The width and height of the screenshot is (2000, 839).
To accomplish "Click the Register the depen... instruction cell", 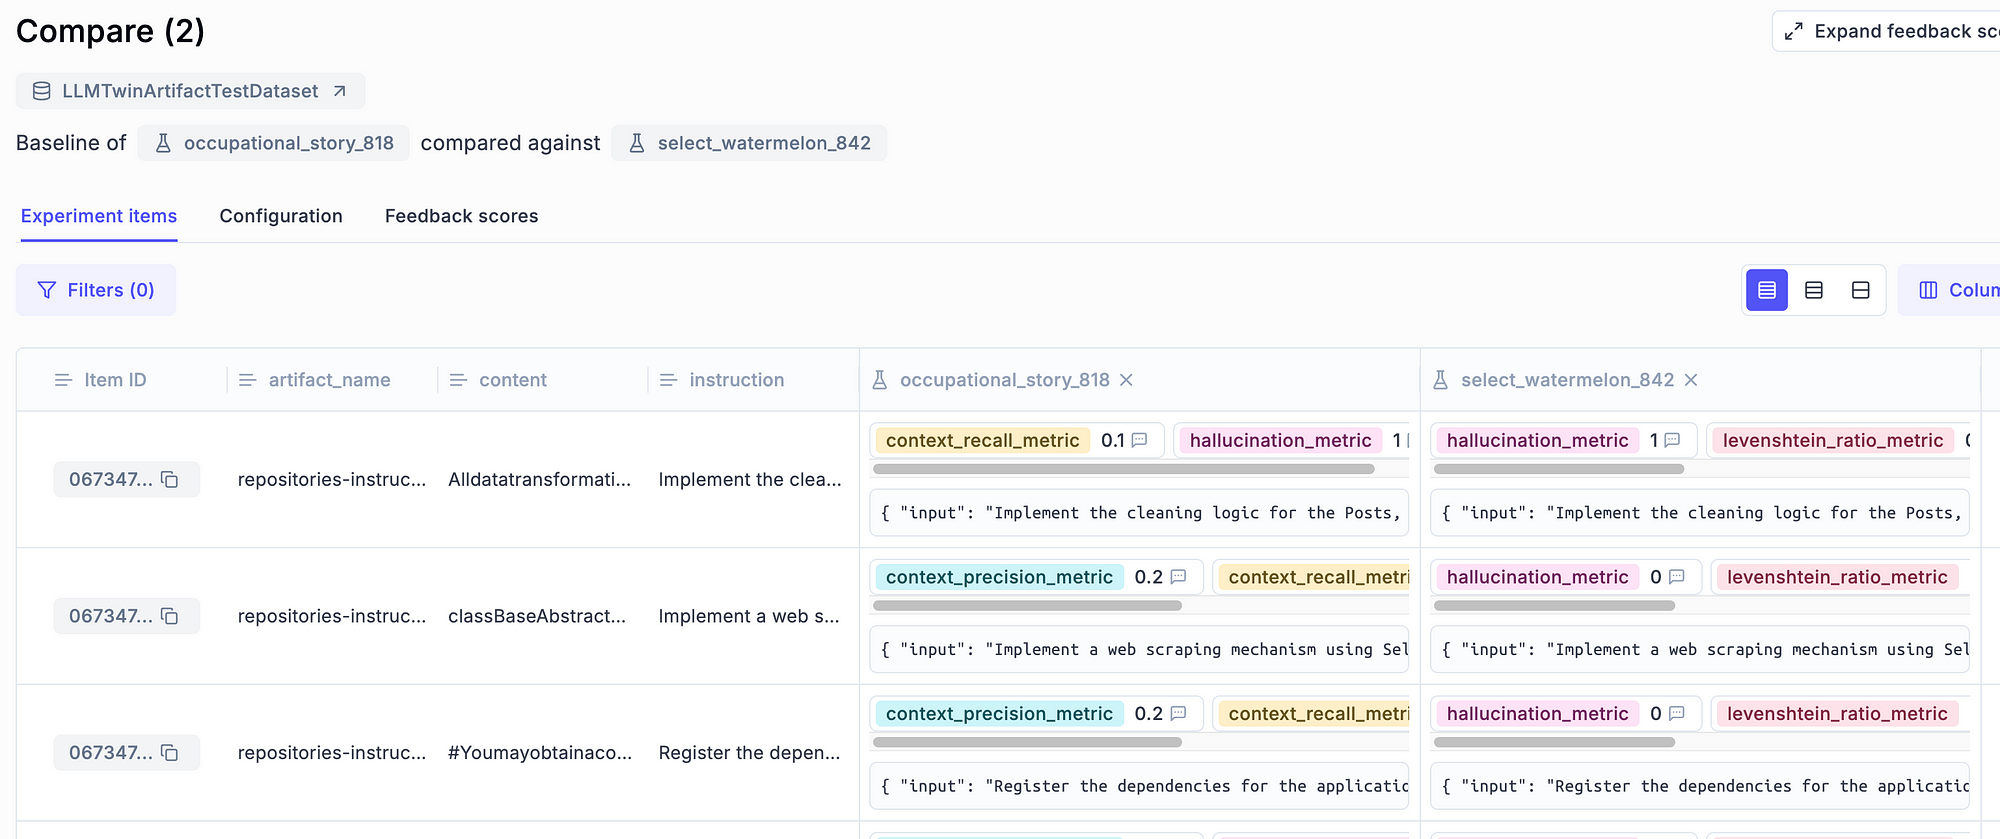I will click(749, 753).
